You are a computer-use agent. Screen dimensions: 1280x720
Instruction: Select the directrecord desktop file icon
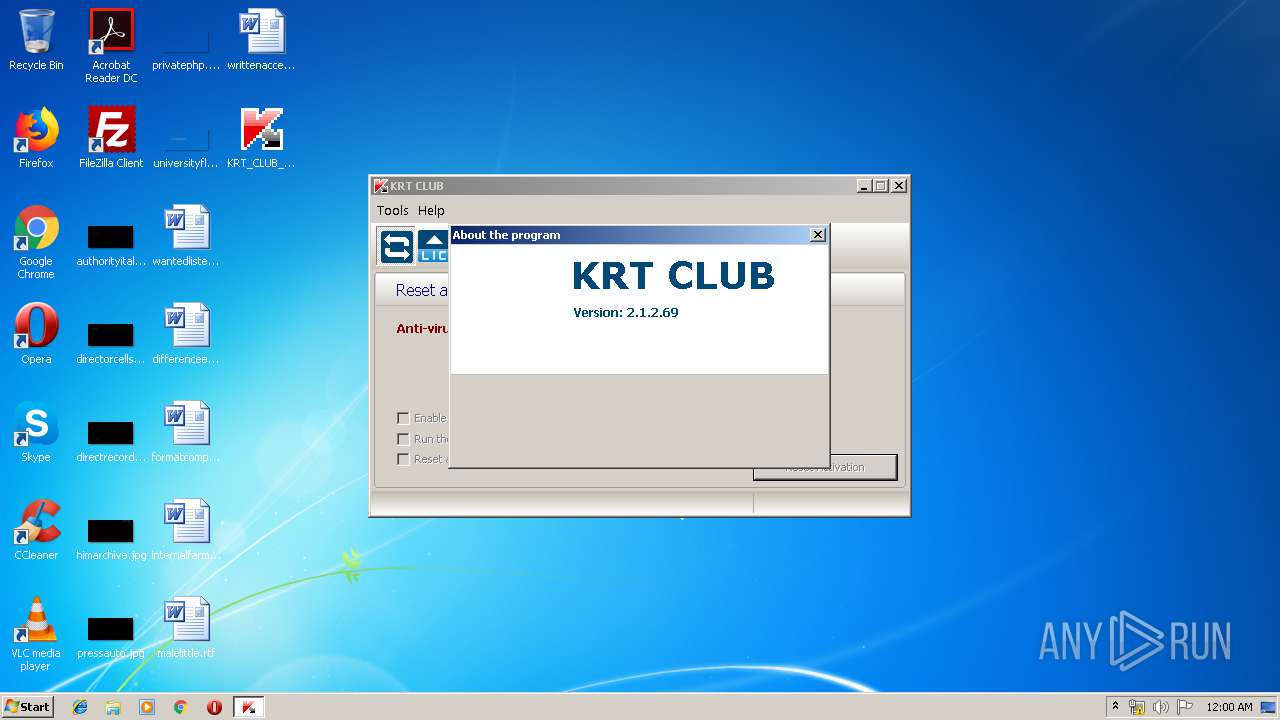point(111,443)
